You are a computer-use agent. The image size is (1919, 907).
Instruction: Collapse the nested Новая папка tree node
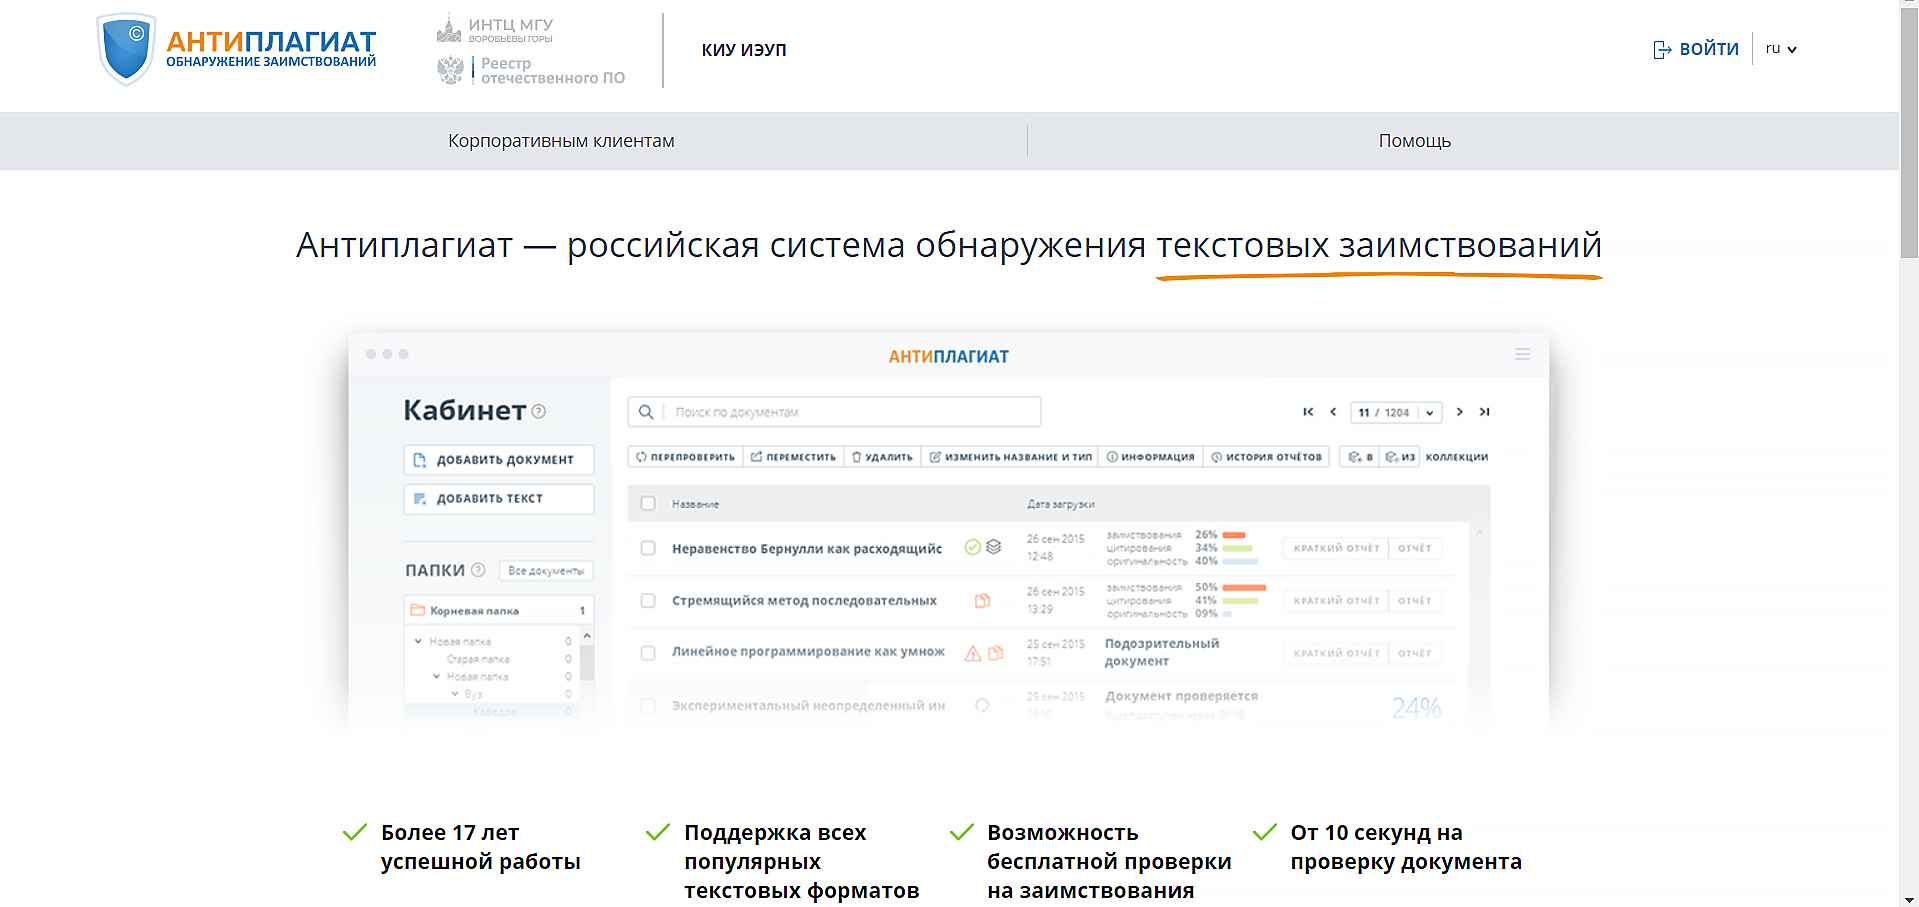436,676
